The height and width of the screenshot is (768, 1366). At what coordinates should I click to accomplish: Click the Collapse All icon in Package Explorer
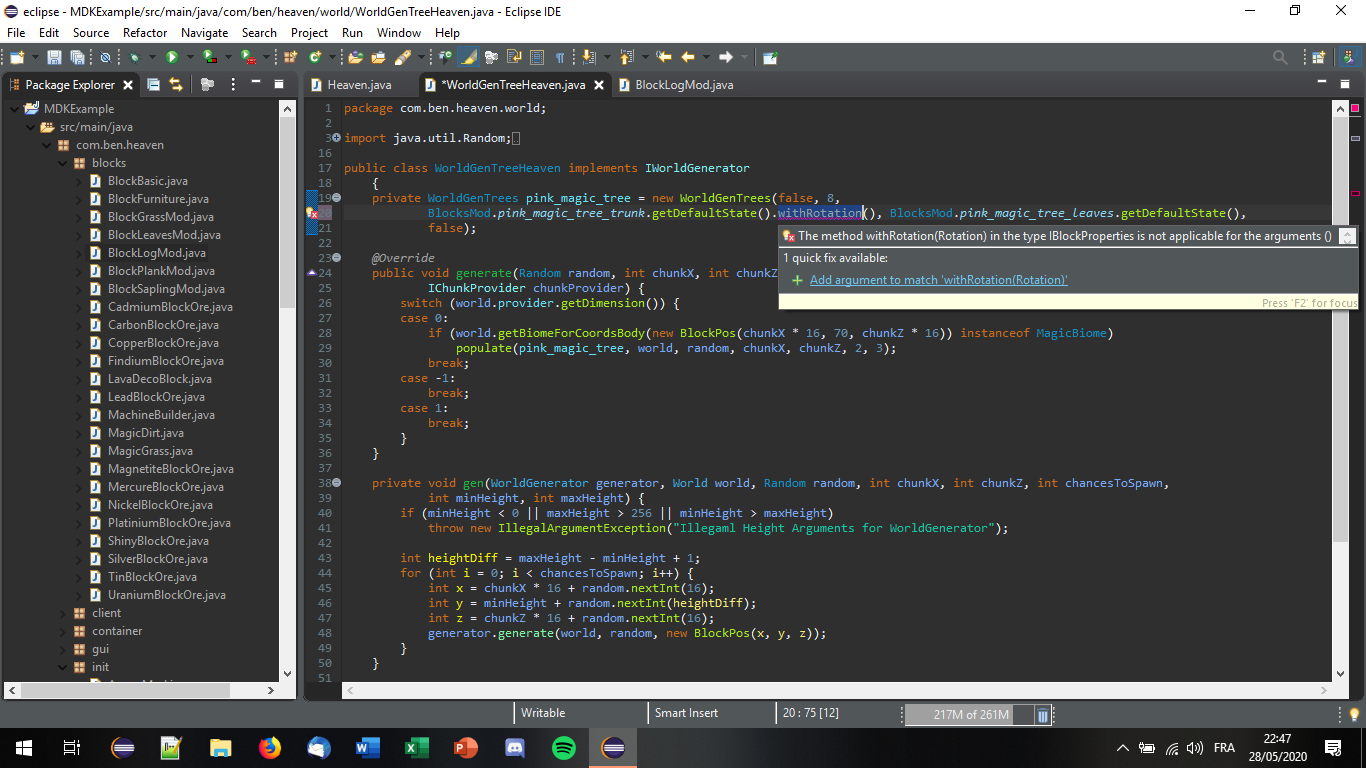[153, 85]
